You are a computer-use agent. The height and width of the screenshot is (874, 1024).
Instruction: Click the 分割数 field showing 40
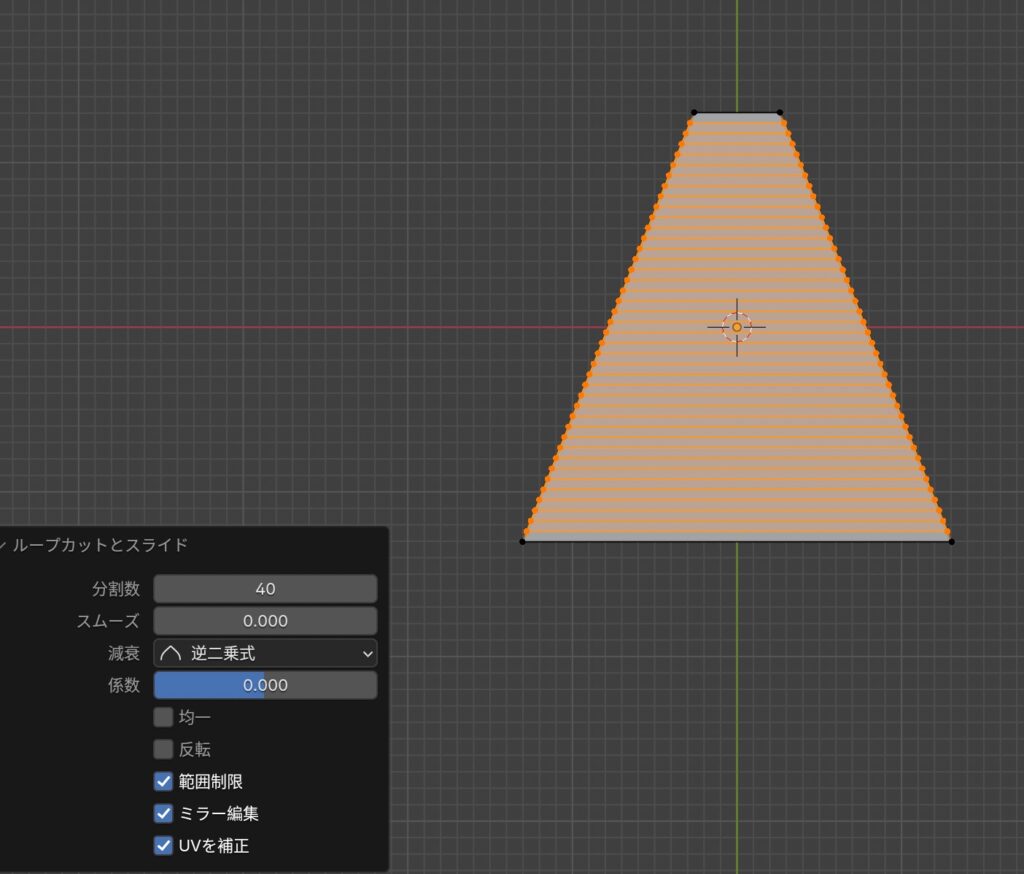(265, 589)
